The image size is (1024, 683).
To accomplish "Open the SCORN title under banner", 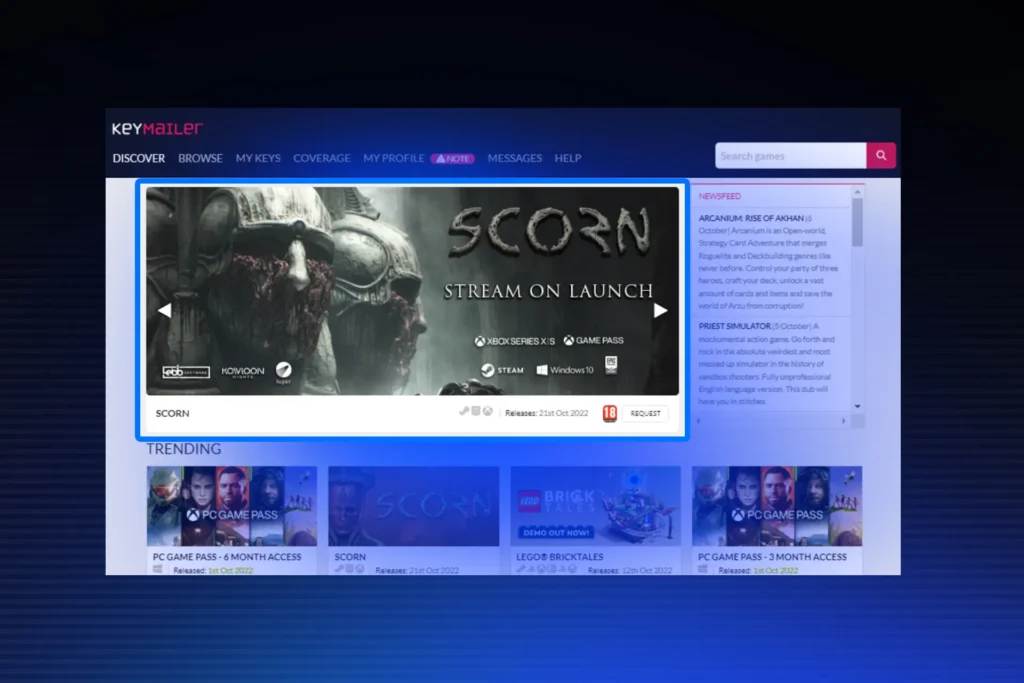I will [172, 413].
